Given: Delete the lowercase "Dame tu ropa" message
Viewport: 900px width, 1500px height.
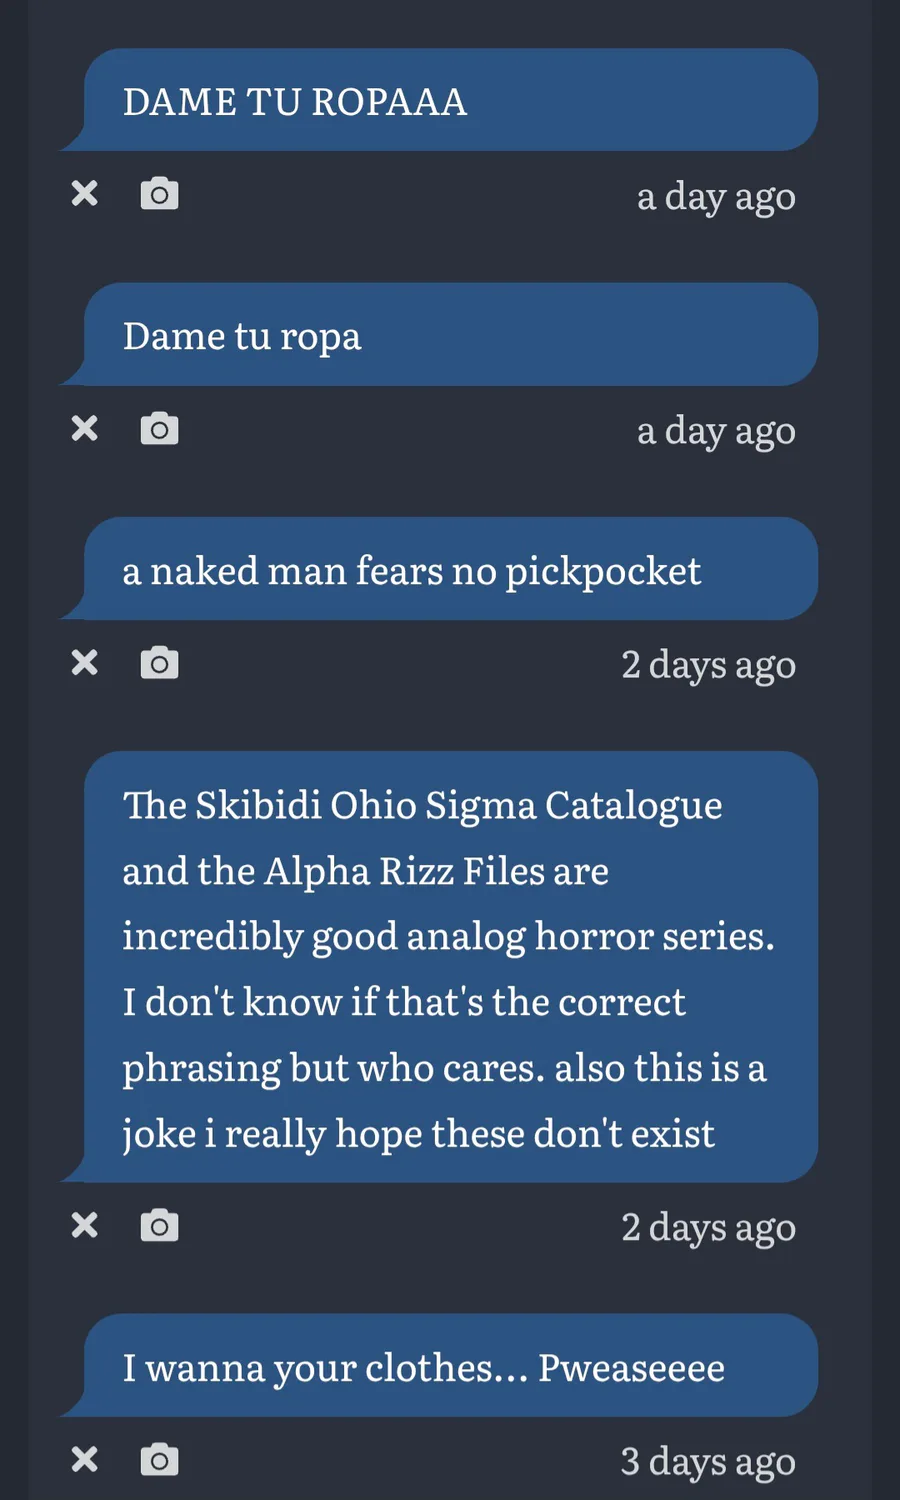Looking at the screenshot, I should tap(85, 428).
